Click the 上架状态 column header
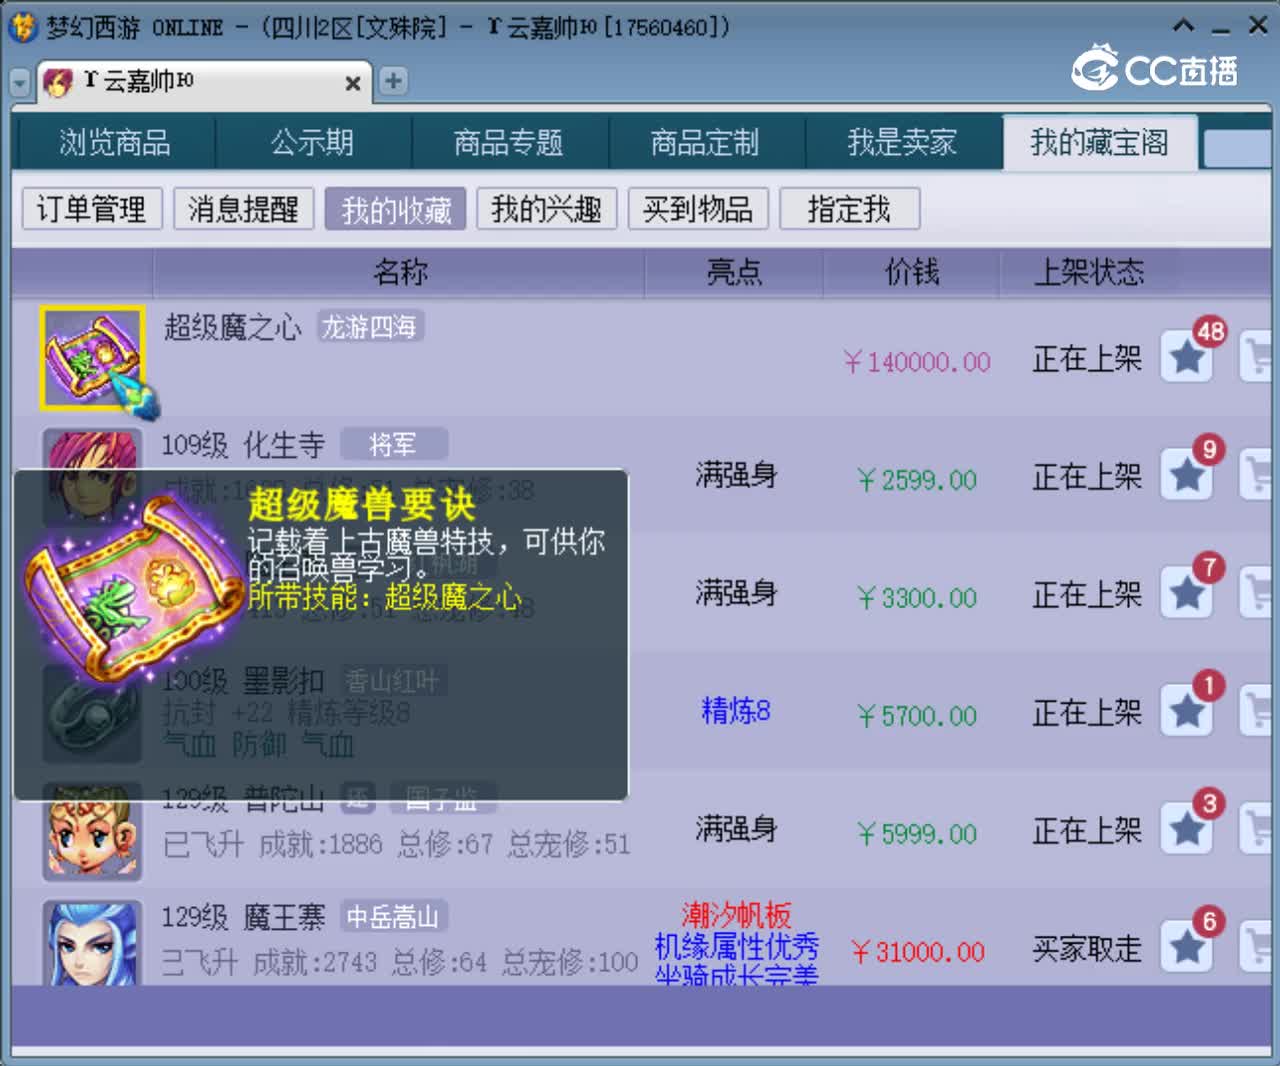 point(1089,272)
